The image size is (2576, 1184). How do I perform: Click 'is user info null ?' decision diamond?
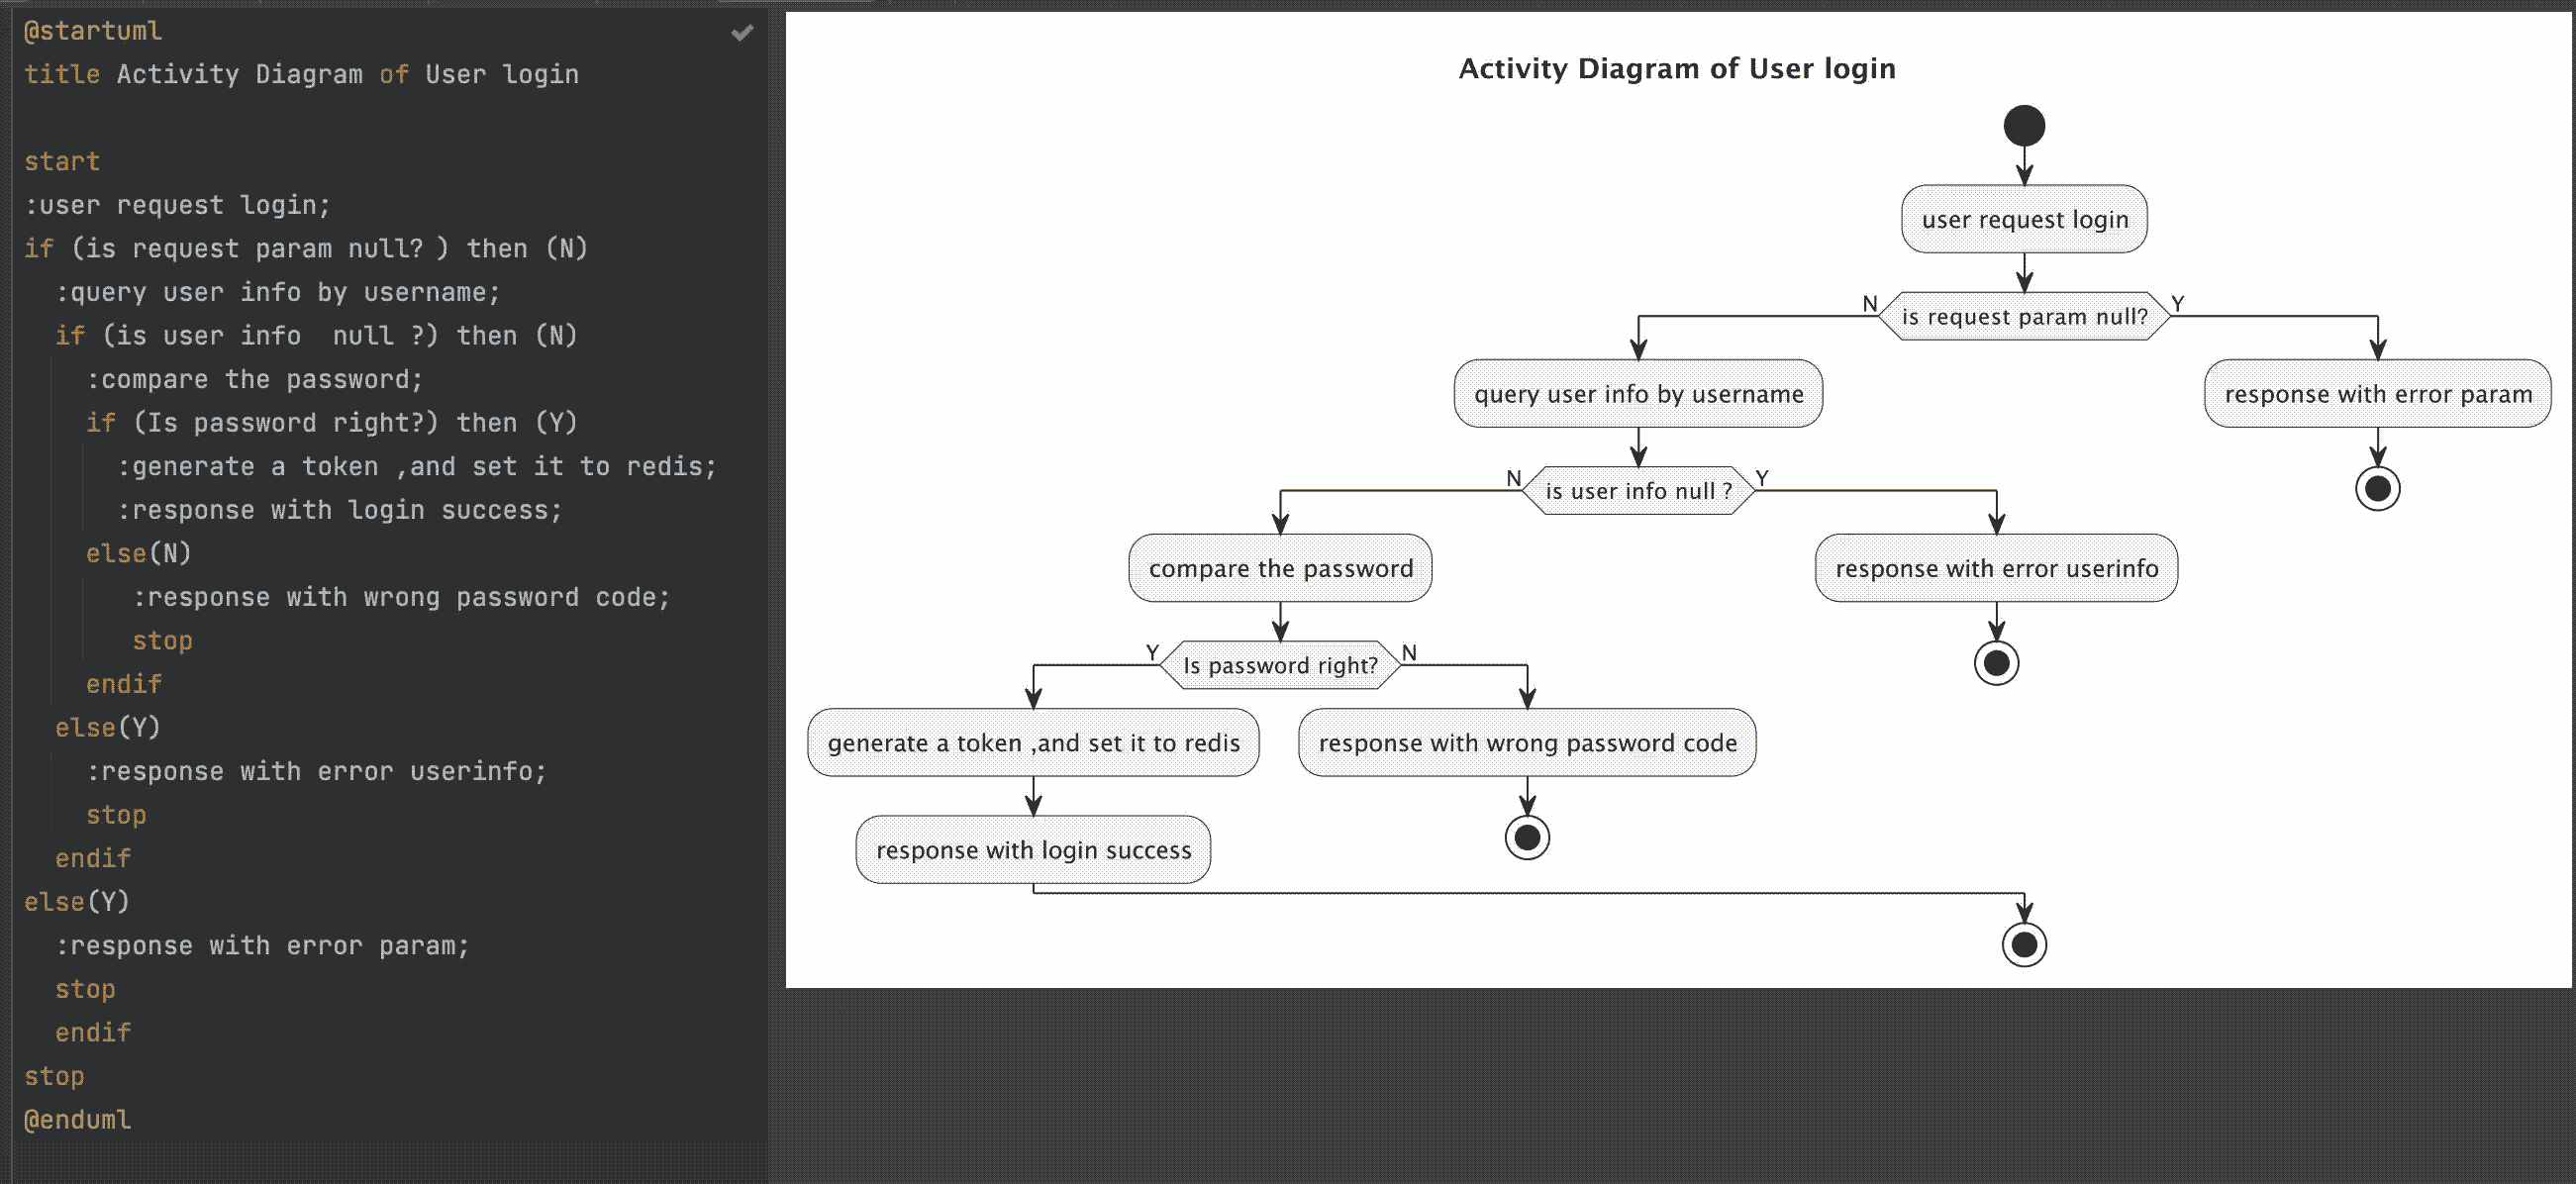(1638, 491)
